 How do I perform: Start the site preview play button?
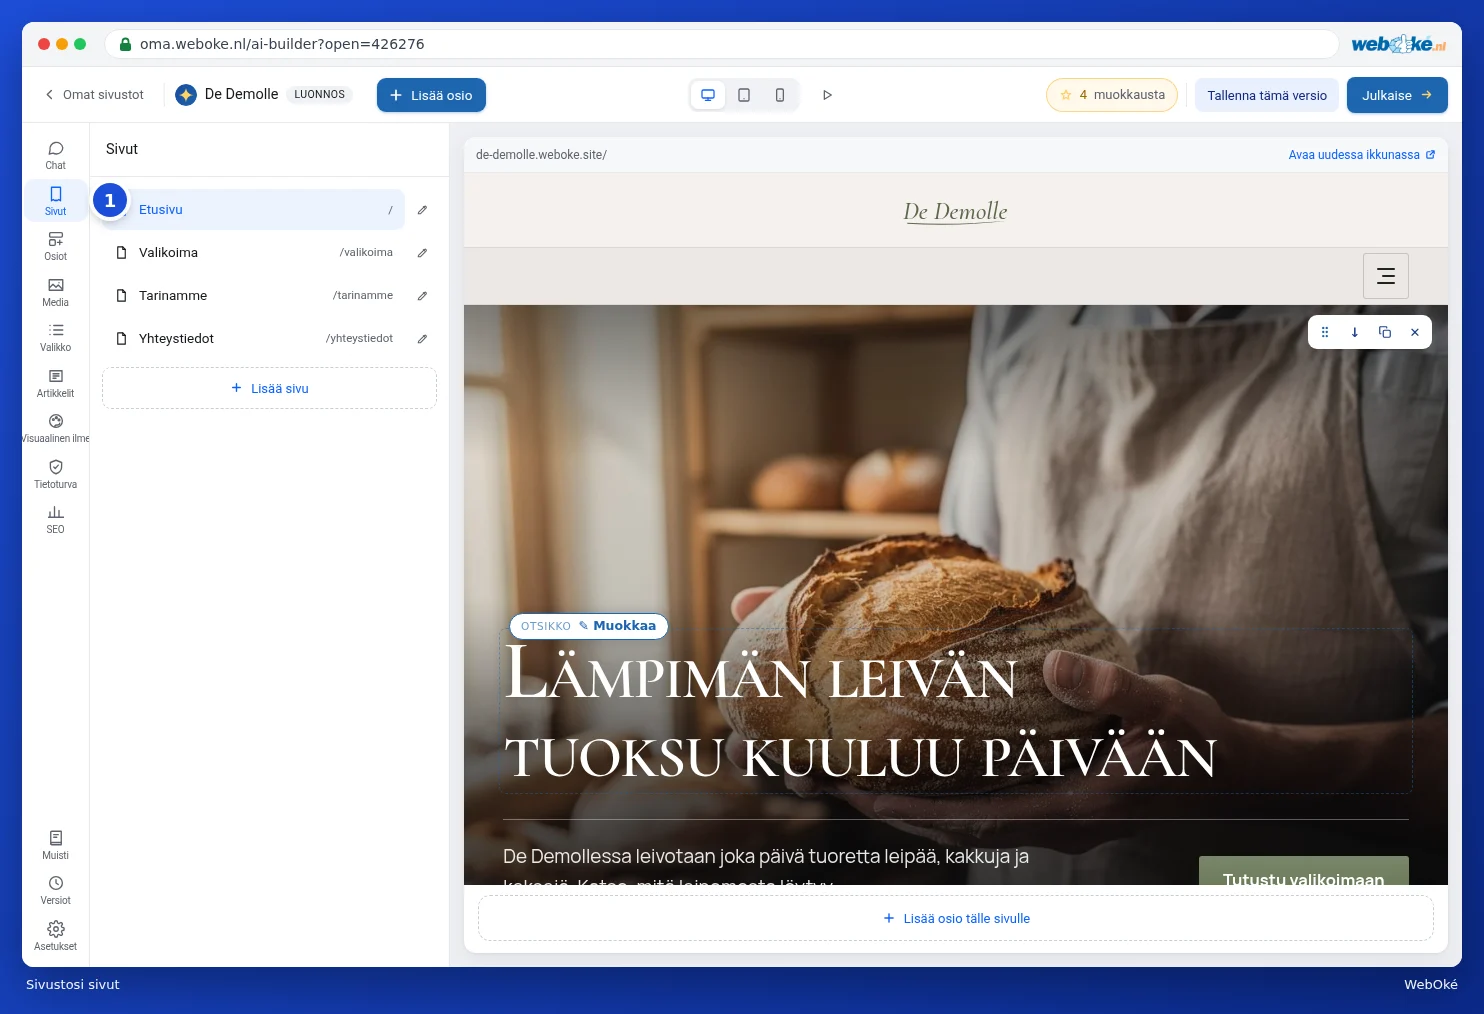[x=827, y=95]
